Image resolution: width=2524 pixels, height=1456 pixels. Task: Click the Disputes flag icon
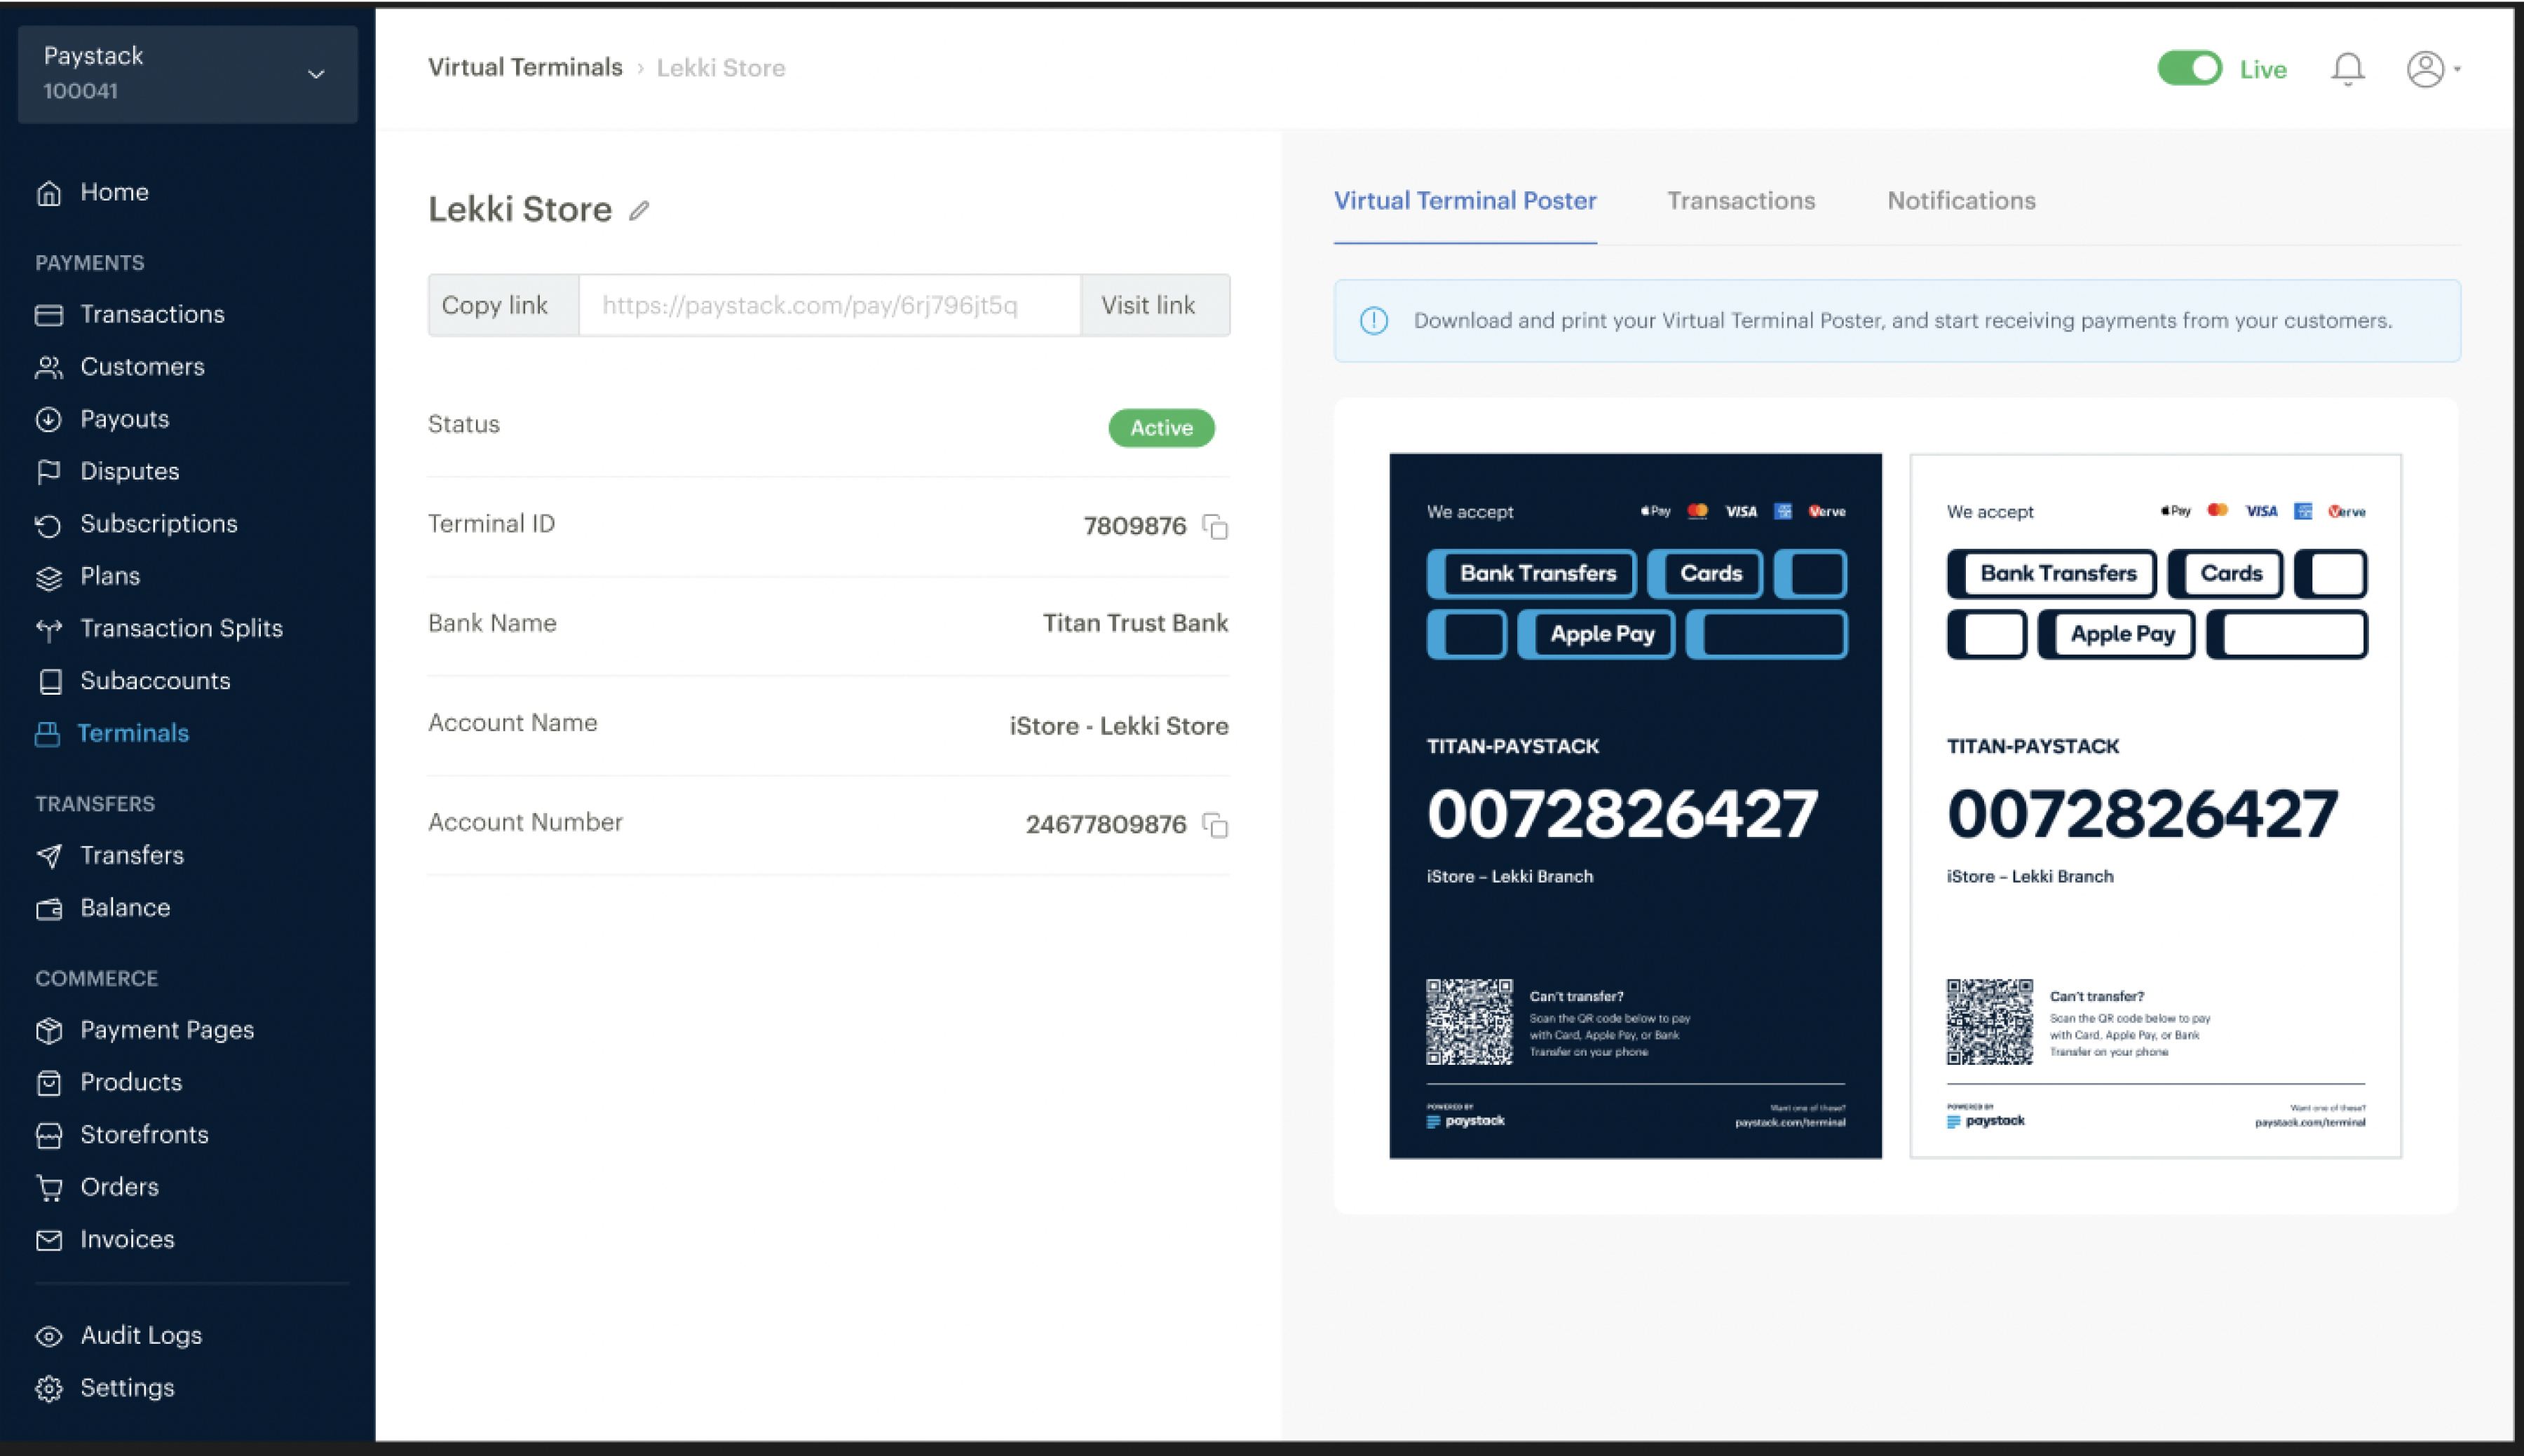coord(49,472)
